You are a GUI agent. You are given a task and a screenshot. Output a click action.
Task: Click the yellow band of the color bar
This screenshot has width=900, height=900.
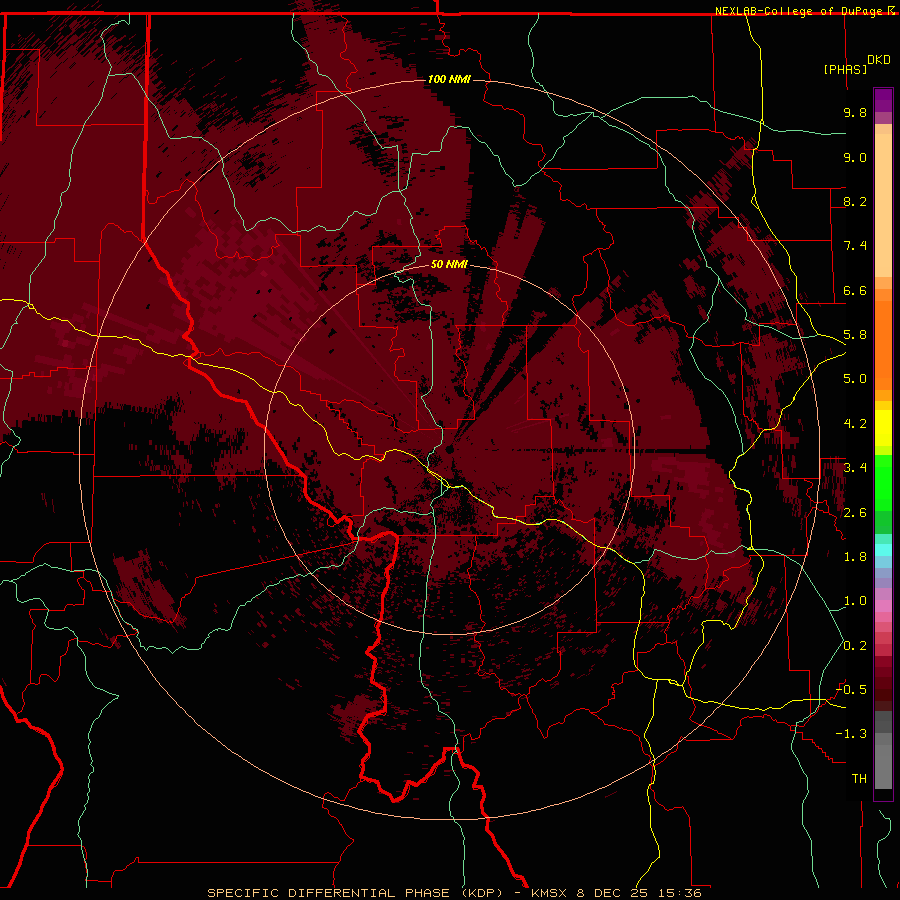tap(883, 428)
